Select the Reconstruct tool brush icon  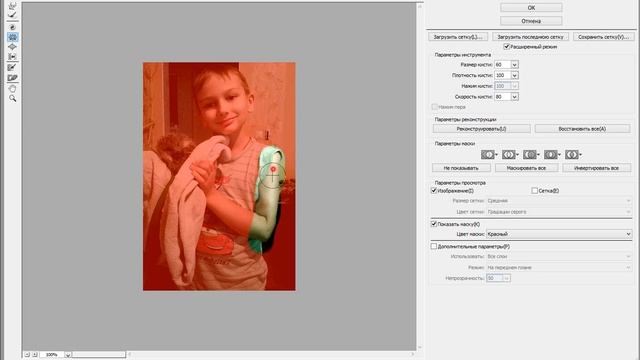coord(13,15)
